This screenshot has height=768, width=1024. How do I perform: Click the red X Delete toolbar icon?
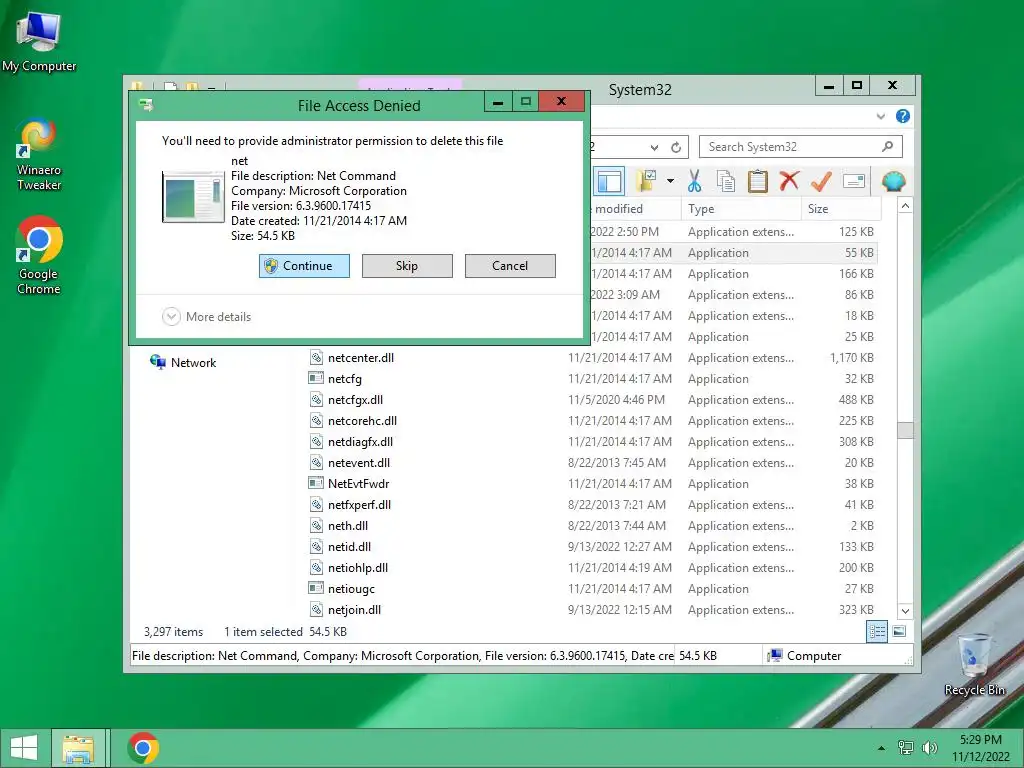coord(789,180)
